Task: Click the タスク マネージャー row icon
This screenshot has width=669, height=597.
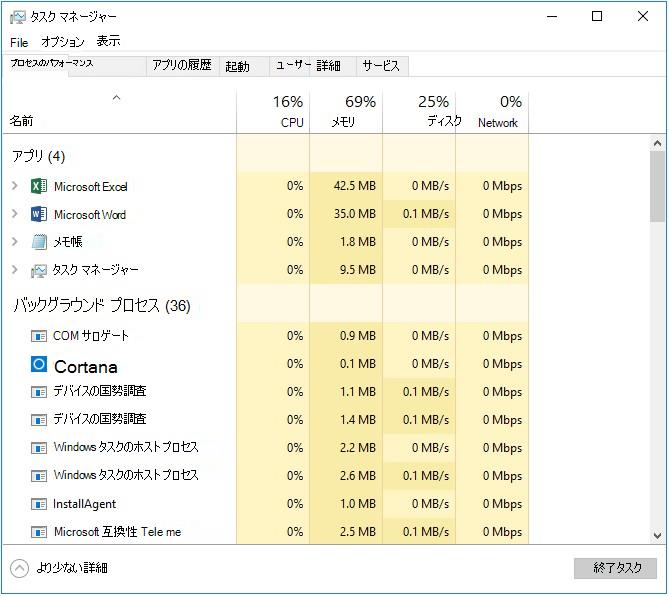Action: pos(38,271)
